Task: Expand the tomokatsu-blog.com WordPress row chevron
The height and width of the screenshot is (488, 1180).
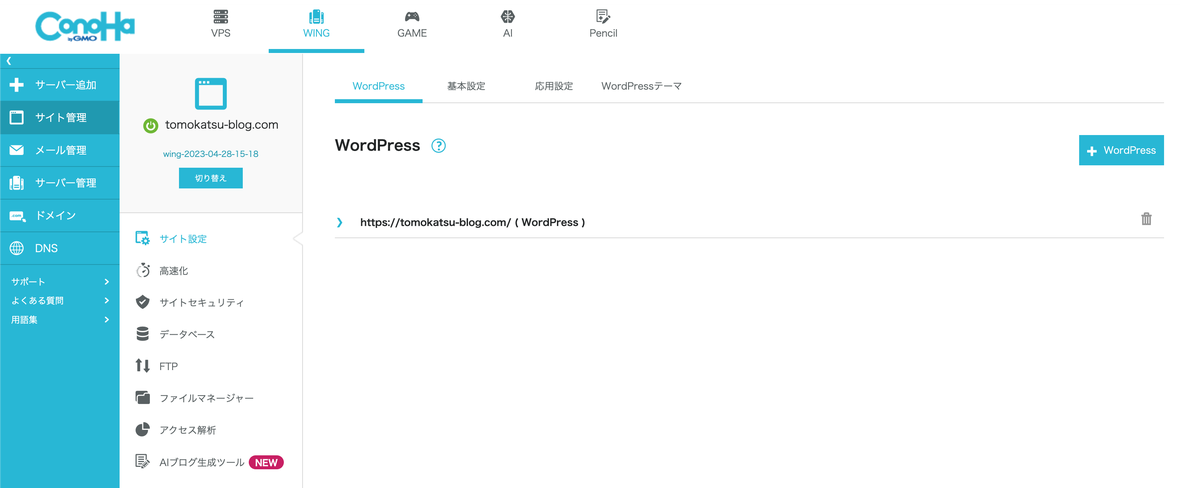Action: click(339, 222)
